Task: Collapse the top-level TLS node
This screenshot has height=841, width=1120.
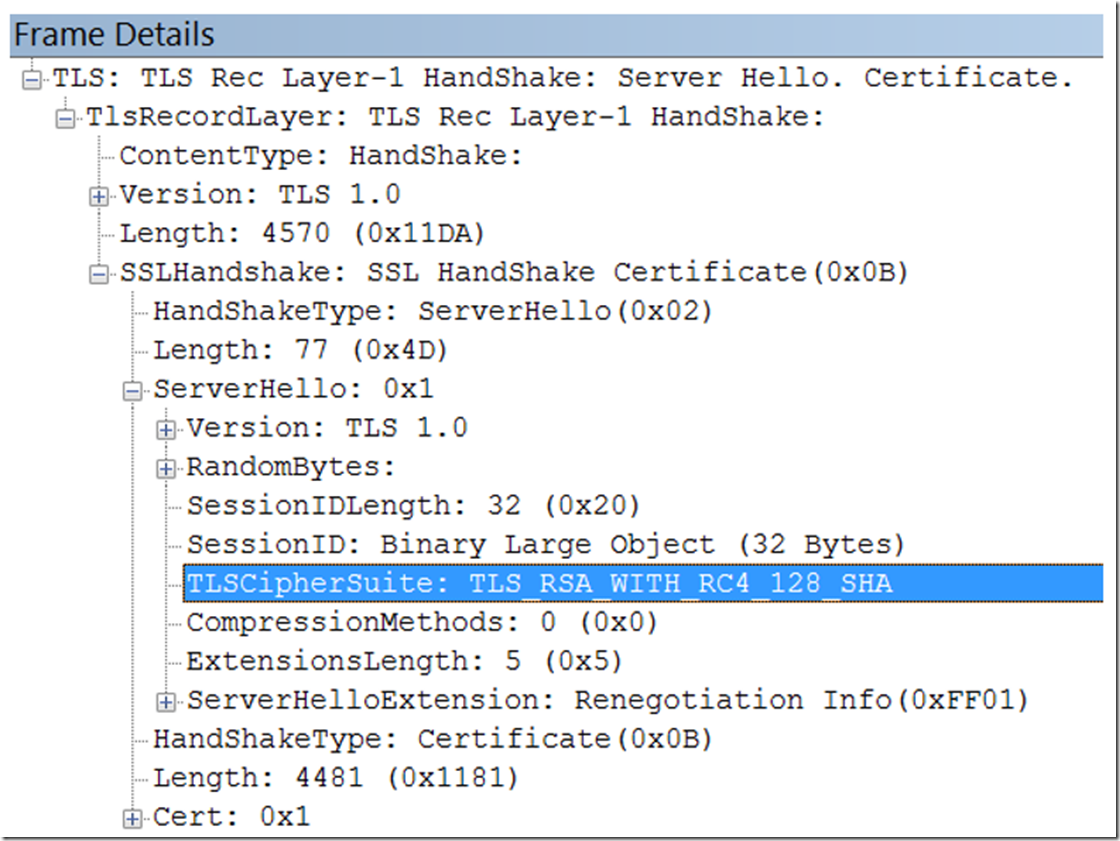Action: (x=34, y=78)
